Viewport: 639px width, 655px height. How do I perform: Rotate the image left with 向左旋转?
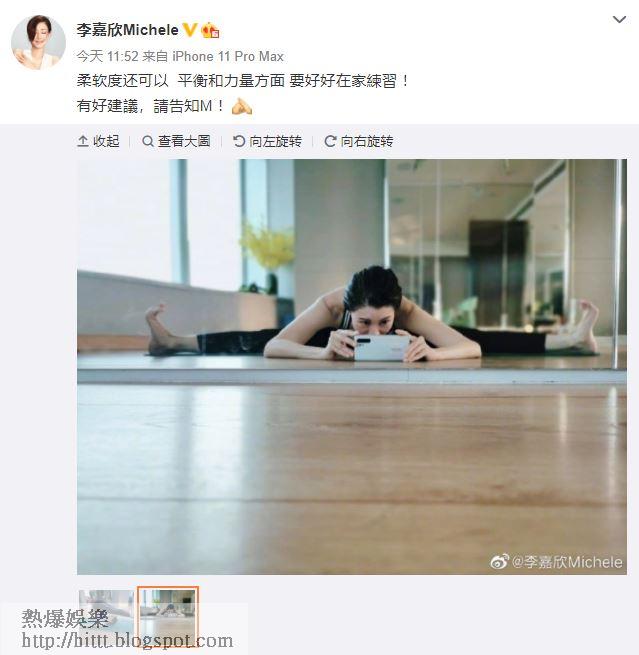267,141
